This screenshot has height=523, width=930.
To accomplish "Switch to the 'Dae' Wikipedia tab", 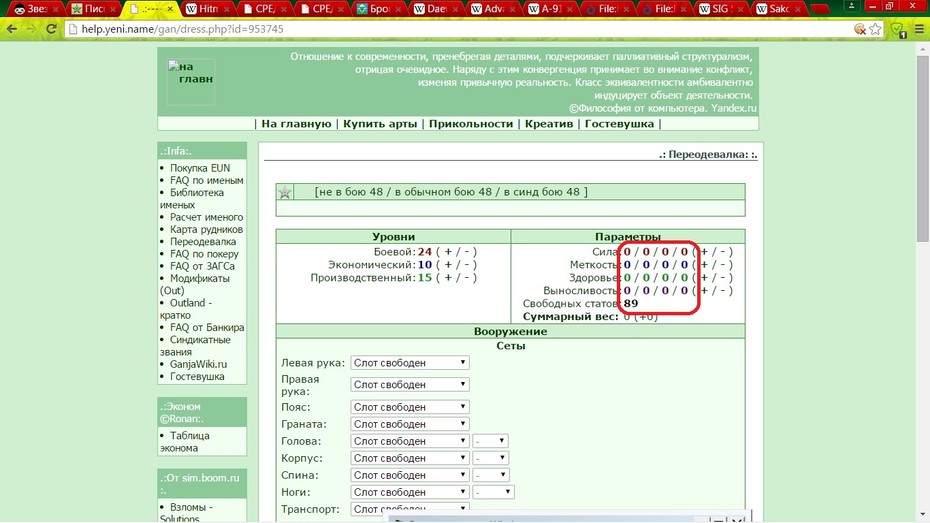I will pos(436,9).
